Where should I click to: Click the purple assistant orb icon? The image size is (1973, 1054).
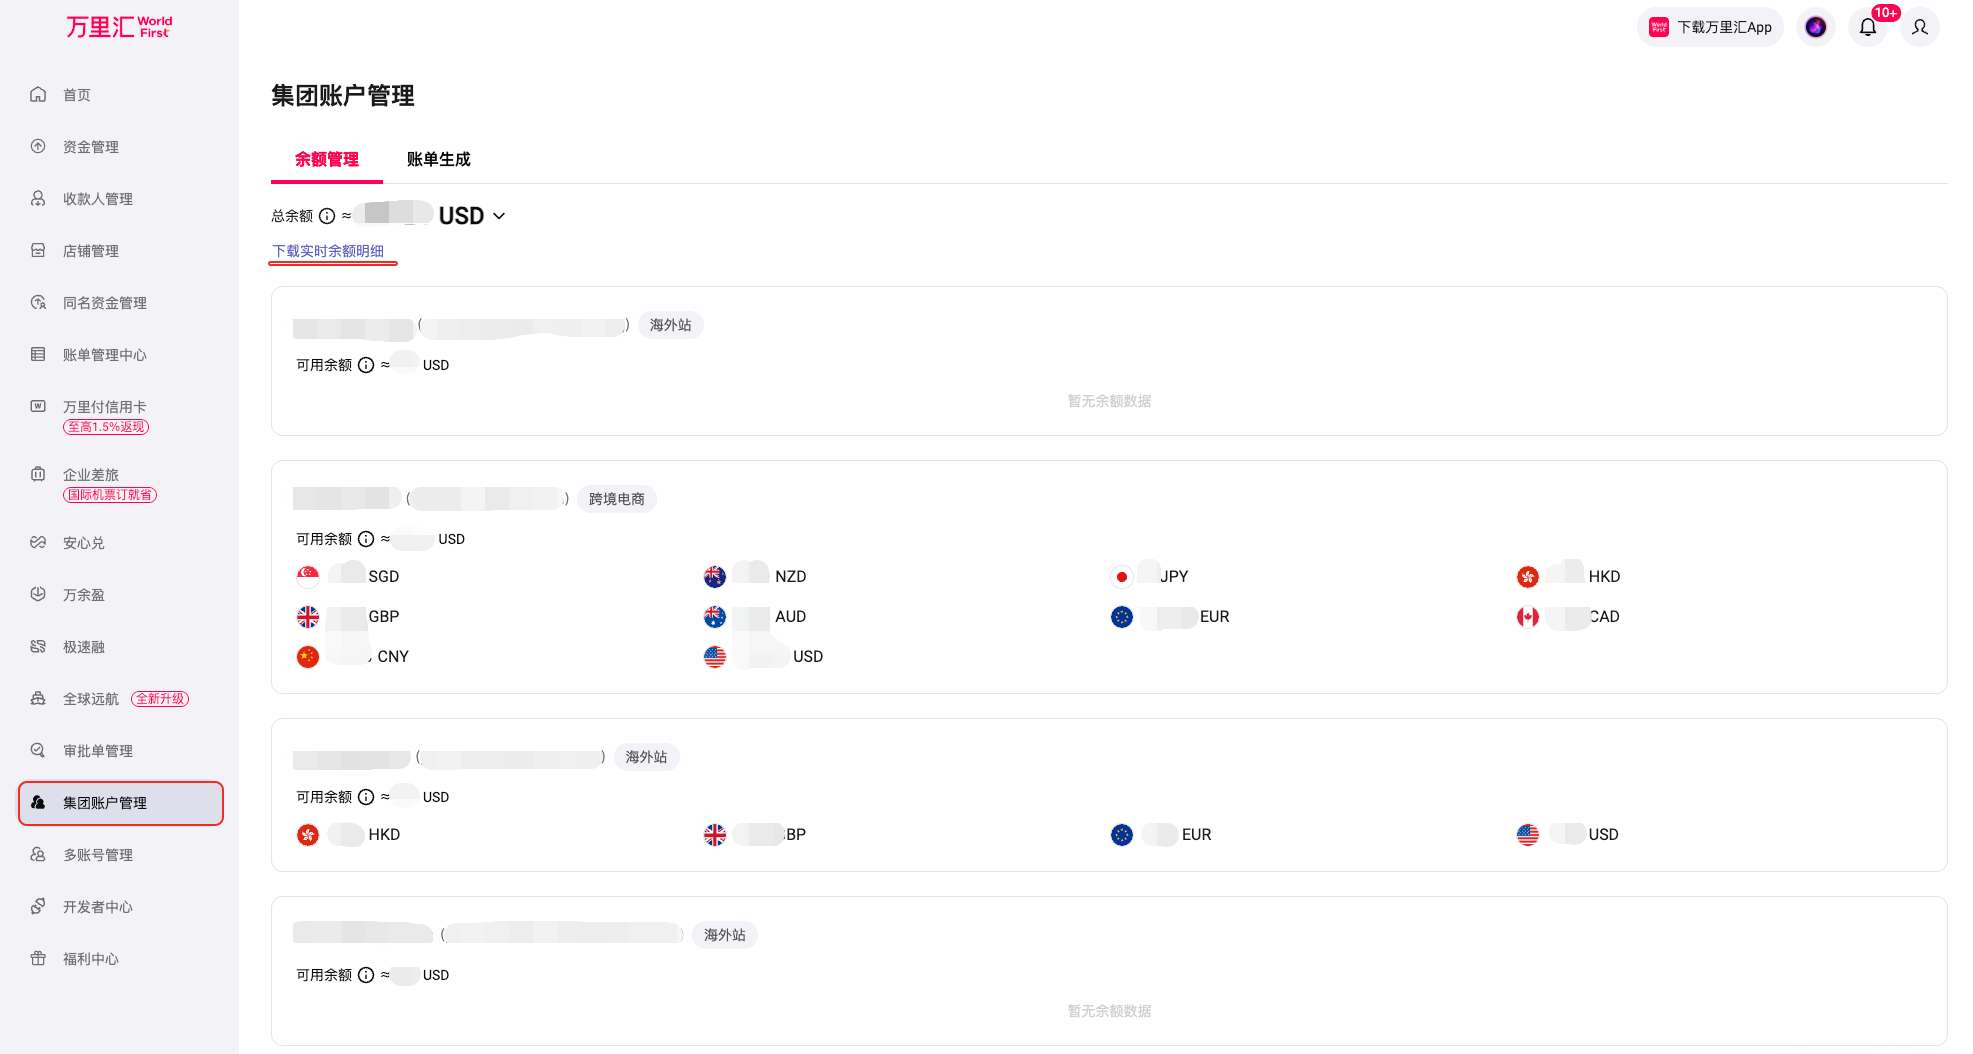point(1815,27)
